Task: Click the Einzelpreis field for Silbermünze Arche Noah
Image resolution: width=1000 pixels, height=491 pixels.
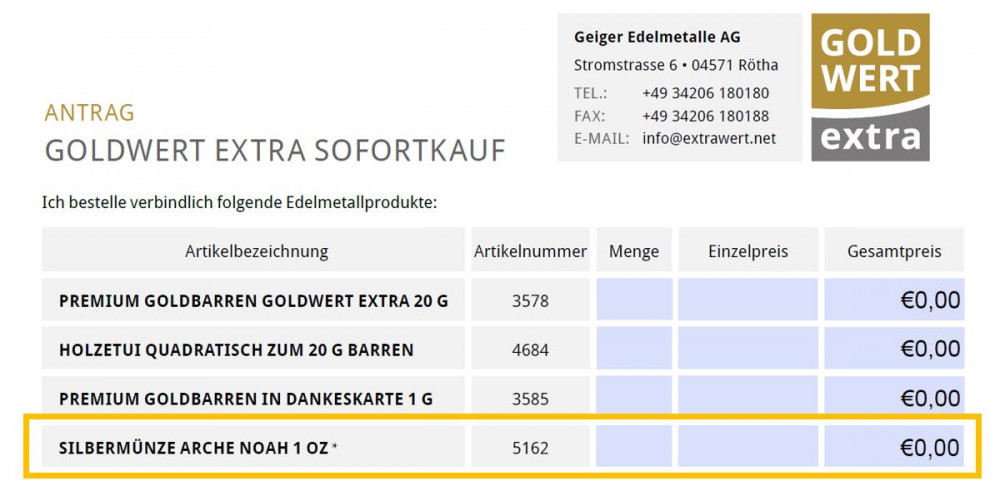Action: coord(747,447)
